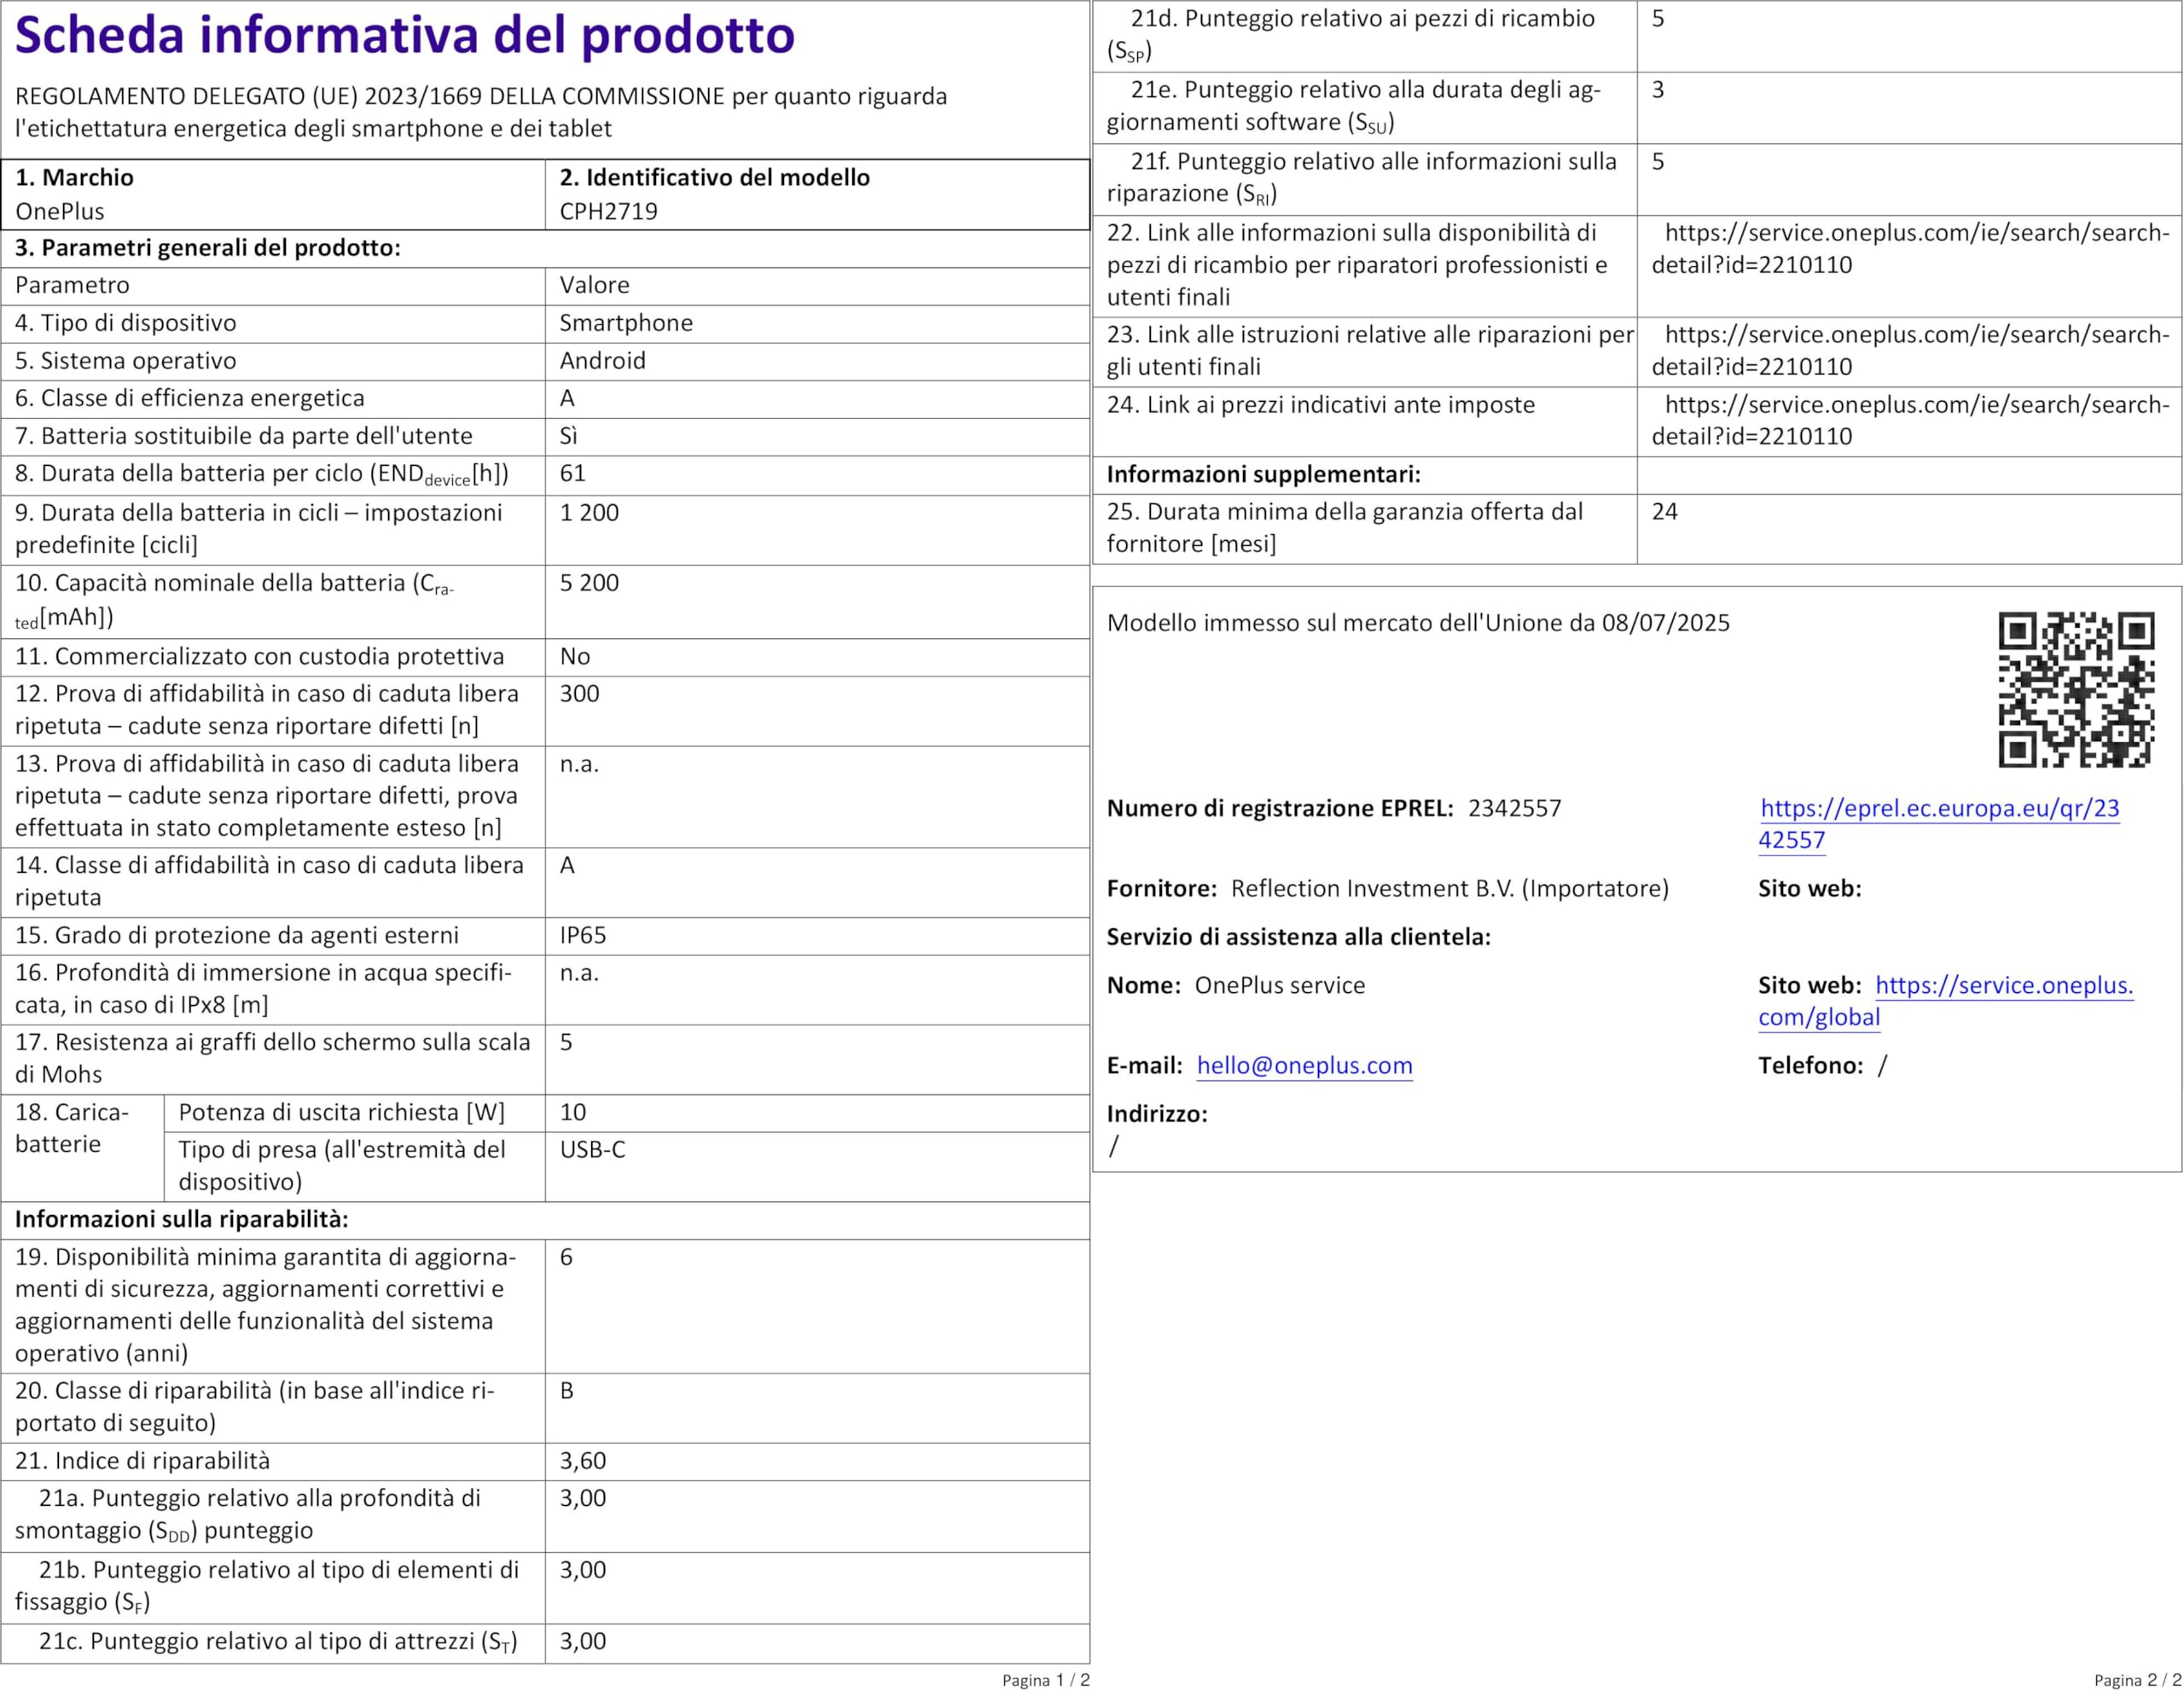Click the 'Informazioni sulla riparabilità' section header
This screenshot has height=1708, width=2184.
pos(181,1219)
